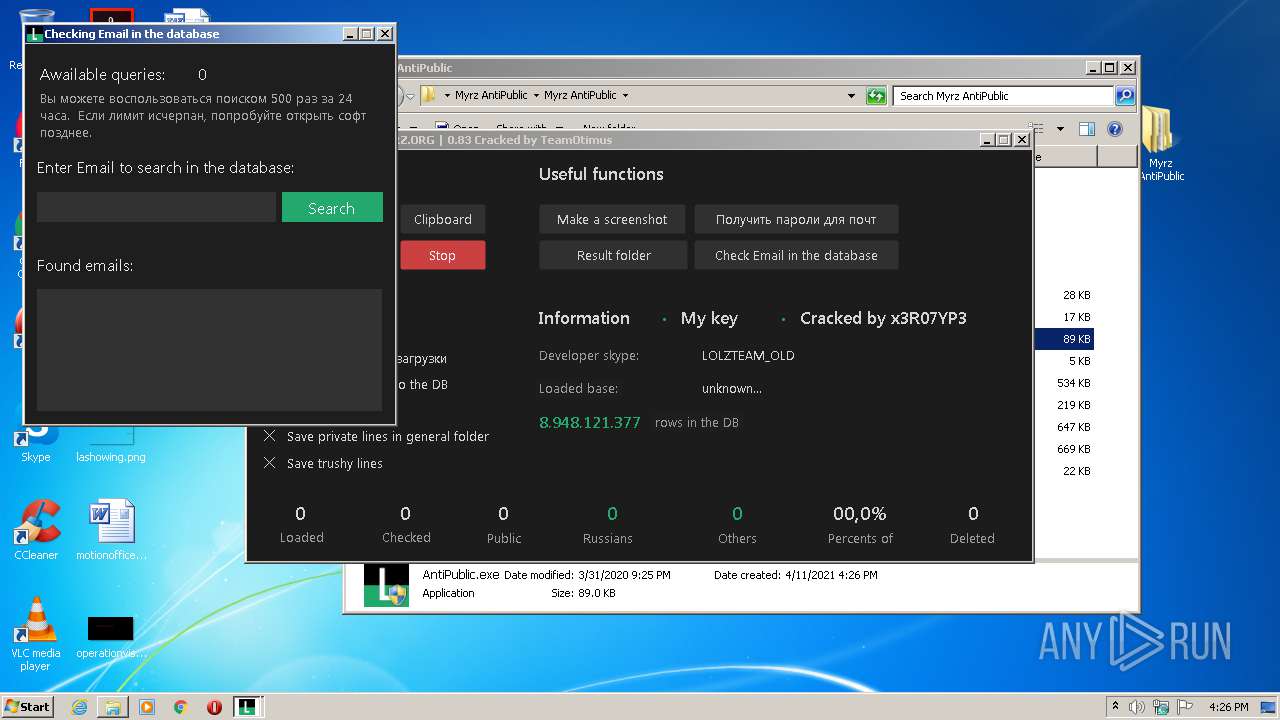
Task: Click Получить пароли для почт button
Action: pyautogui.click(x=796, y=219)
